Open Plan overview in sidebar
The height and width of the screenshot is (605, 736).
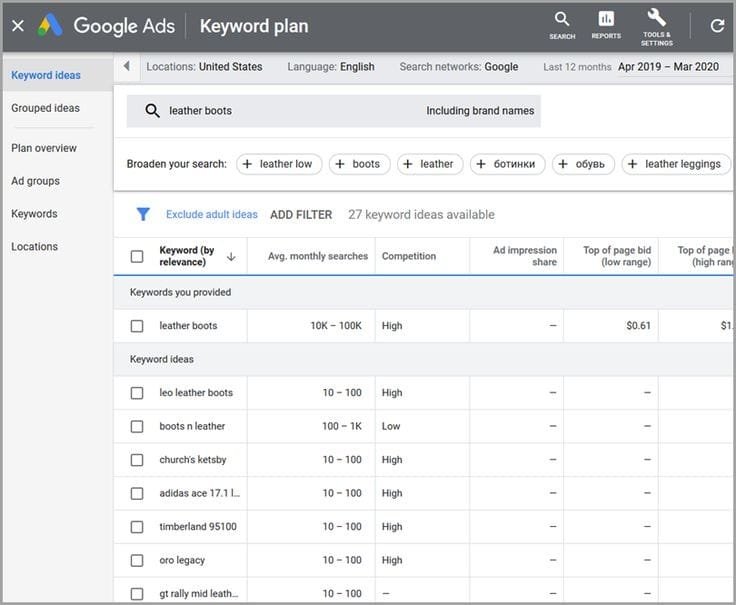pos(44,148)
